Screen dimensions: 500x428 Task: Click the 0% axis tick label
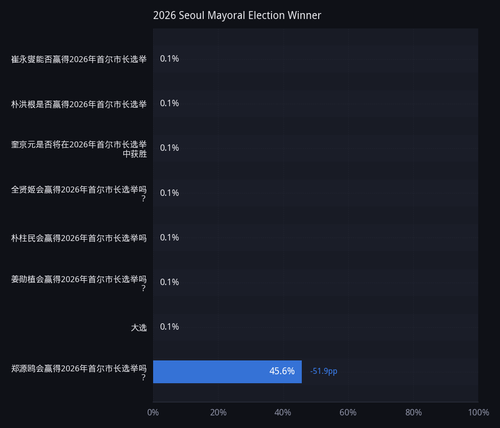coord(153,412)
